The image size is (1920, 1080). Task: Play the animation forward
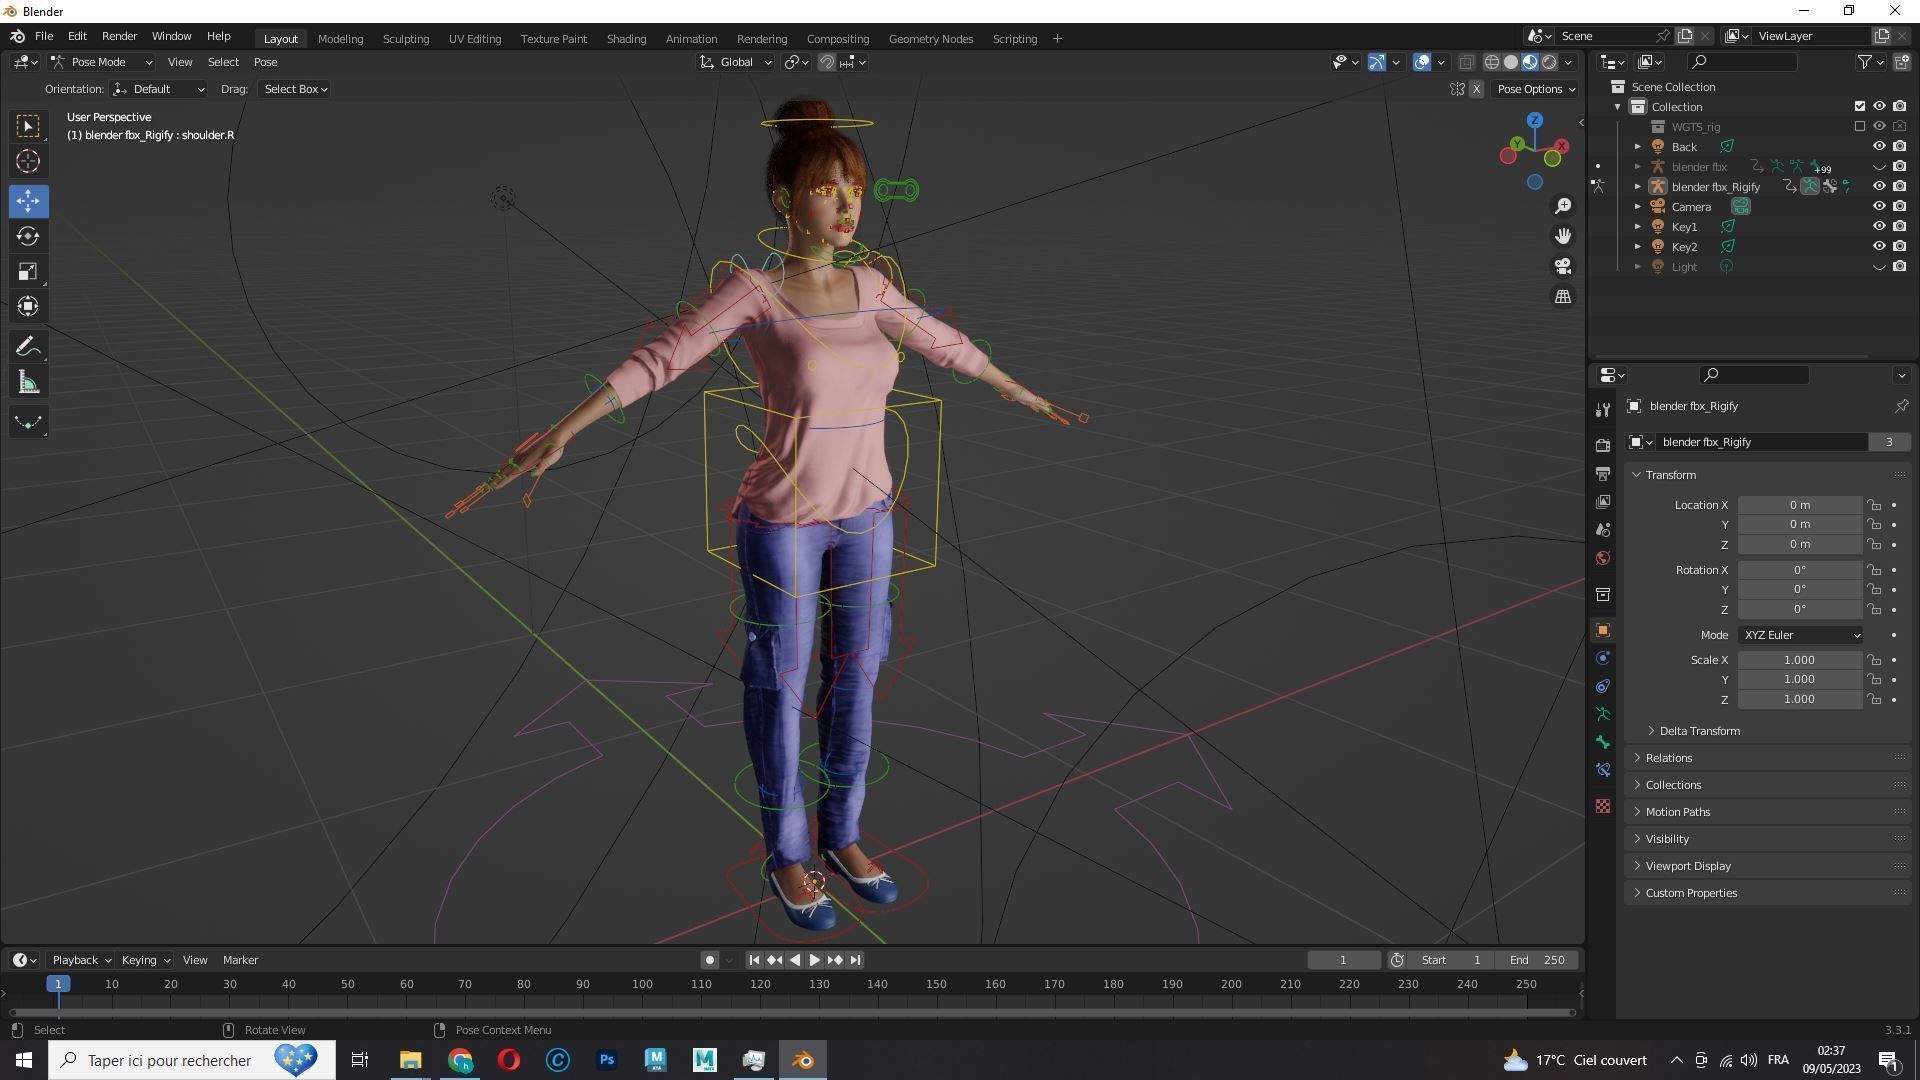(814, 960)
